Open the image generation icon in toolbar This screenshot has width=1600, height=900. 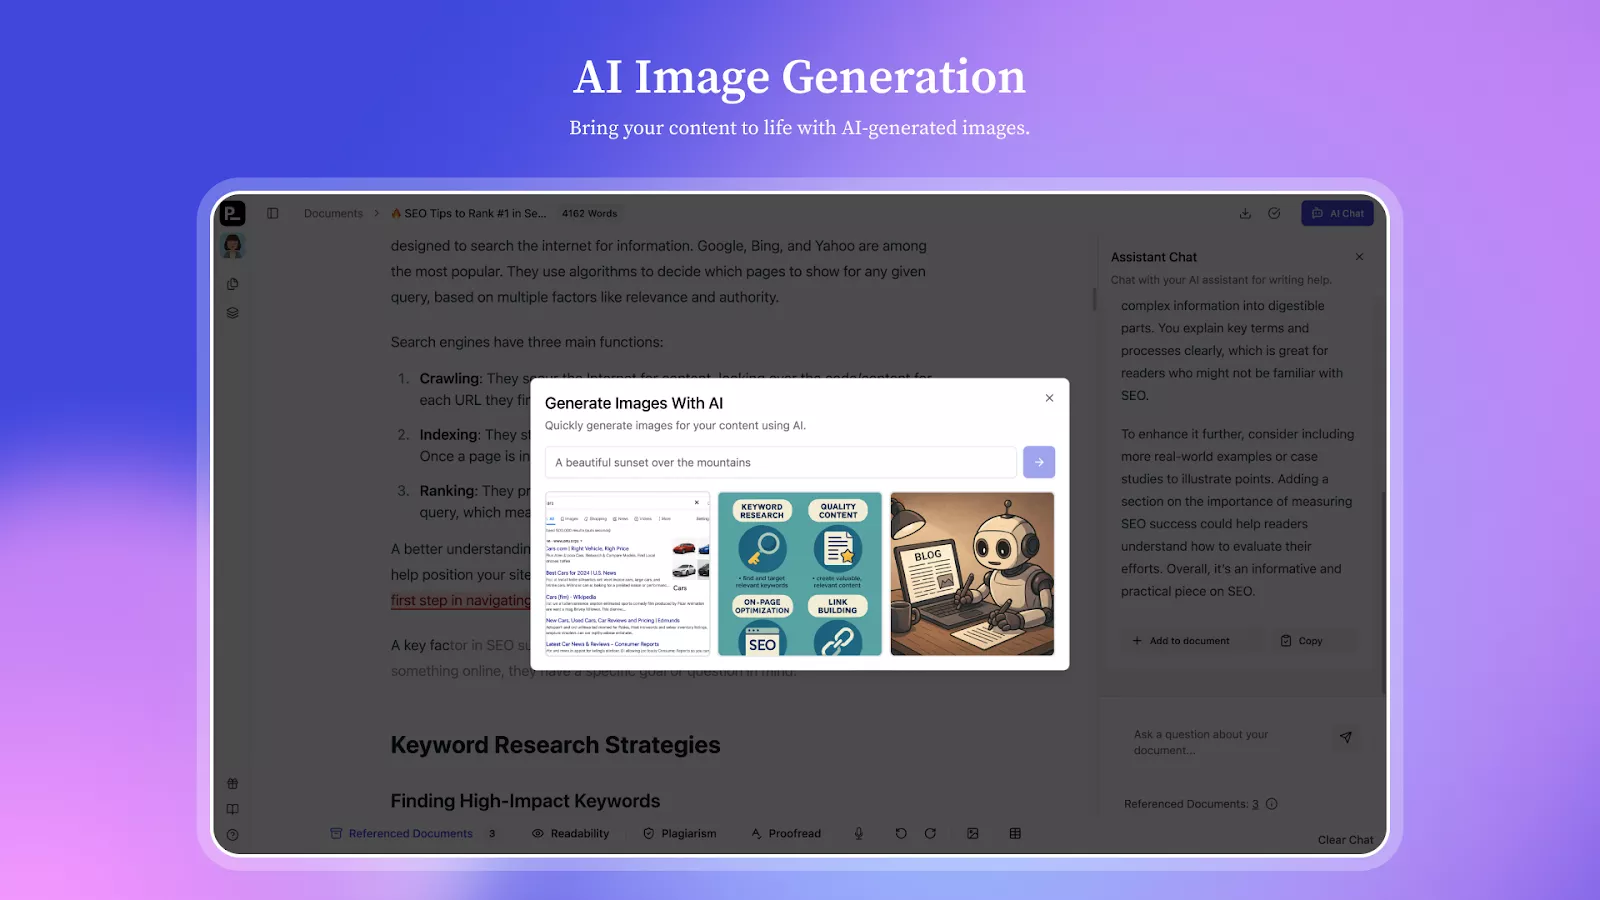(973, 833)
